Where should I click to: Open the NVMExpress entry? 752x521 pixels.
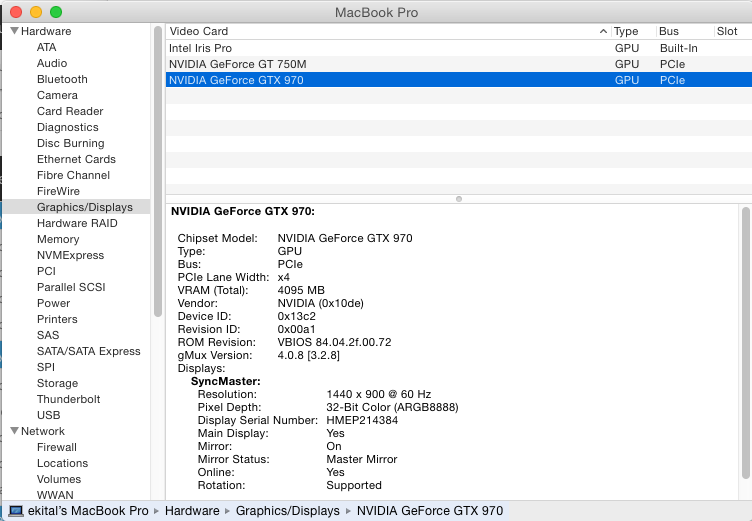[x=70, y=255]
